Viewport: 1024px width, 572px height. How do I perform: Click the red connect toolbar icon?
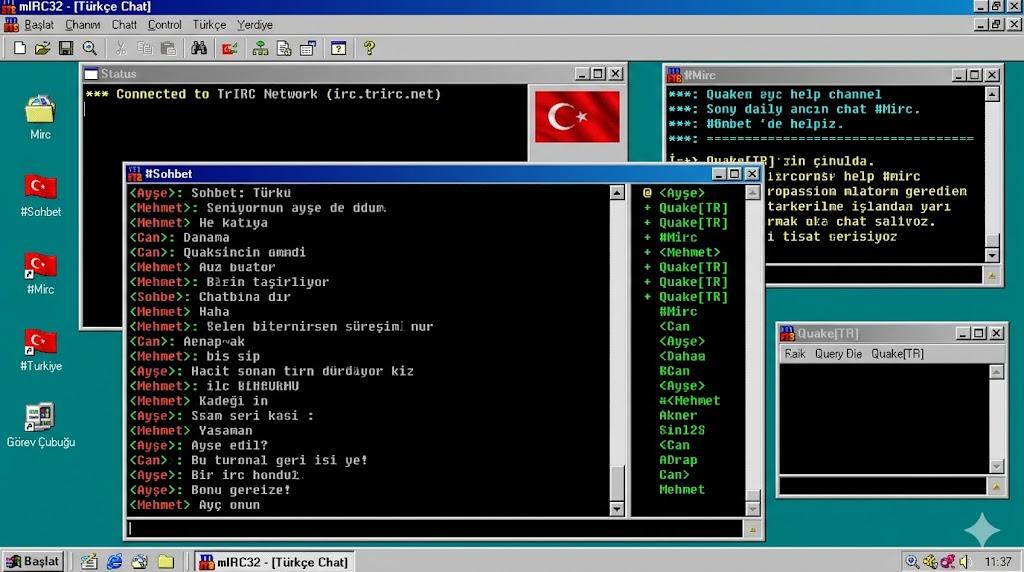pos(229,48)
